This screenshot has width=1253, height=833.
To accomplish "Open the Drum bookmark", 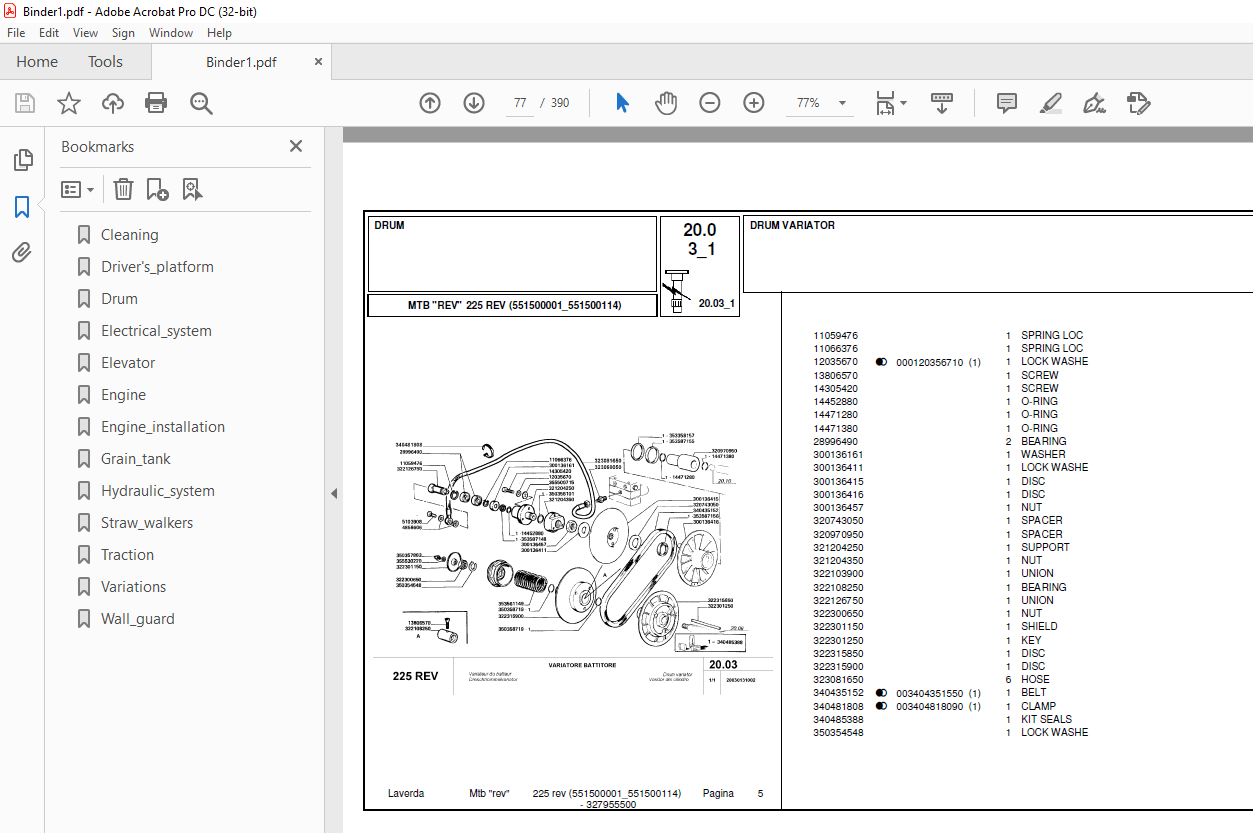I will tap(119, 299).
